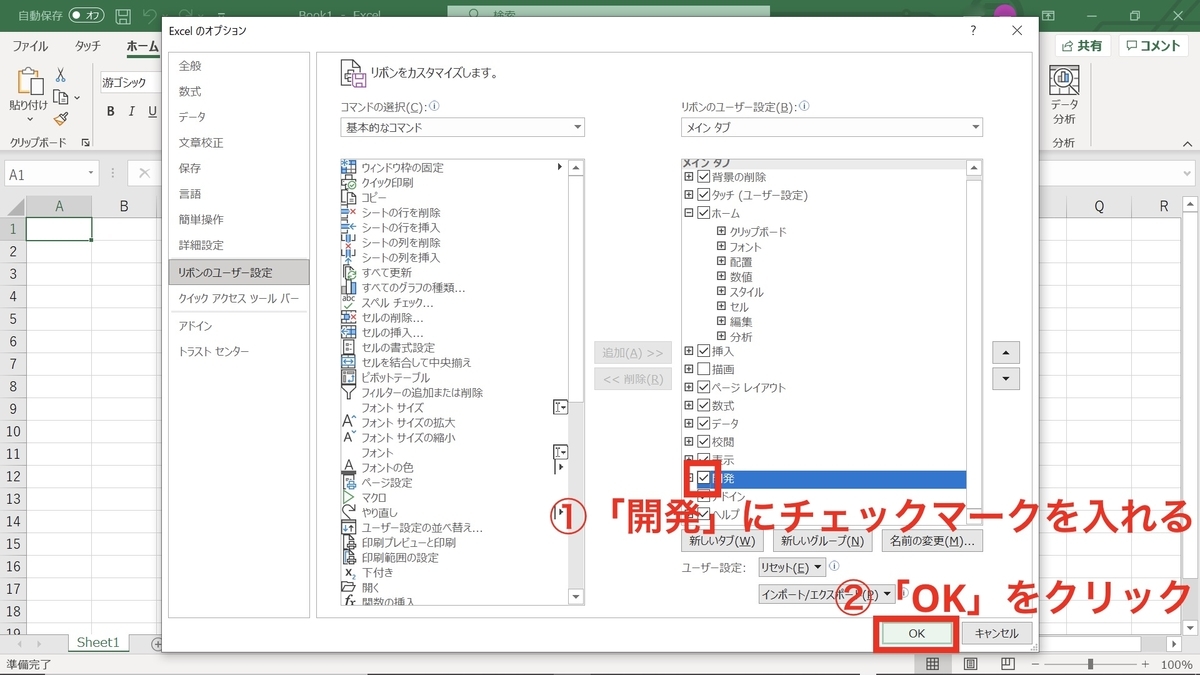Image resolution: width=1200 pixels, height=675 pixels.
Task: Select the コピー command icon
Action: [349, 198]
